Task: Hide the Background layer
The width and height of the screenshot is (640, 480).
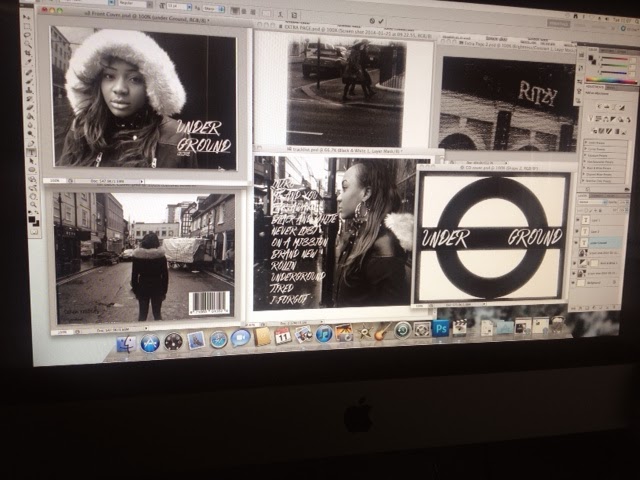Action: point(573,282)
